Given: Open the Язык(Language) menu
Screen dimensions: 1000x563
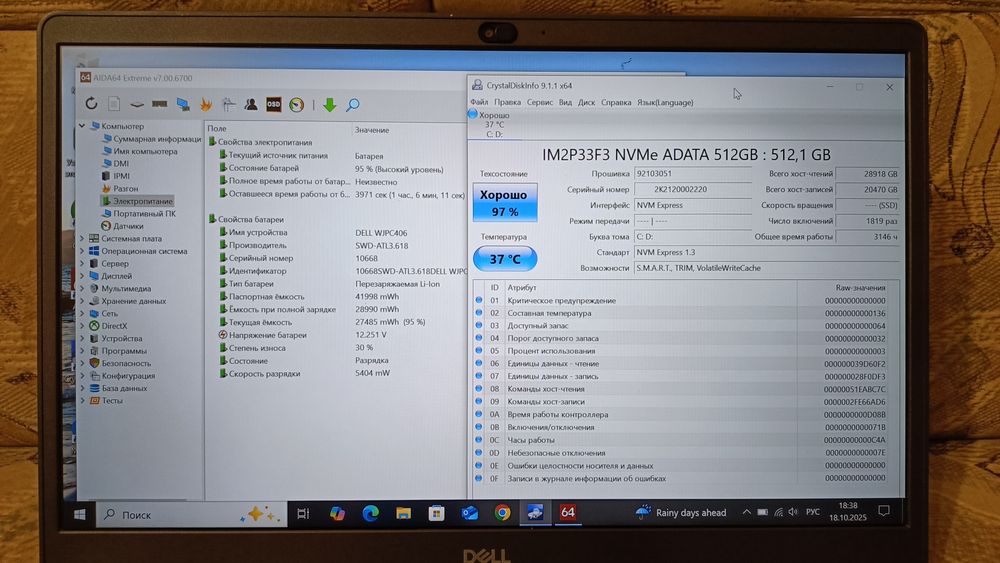Looking at the screenshot, I should [665, 102].
